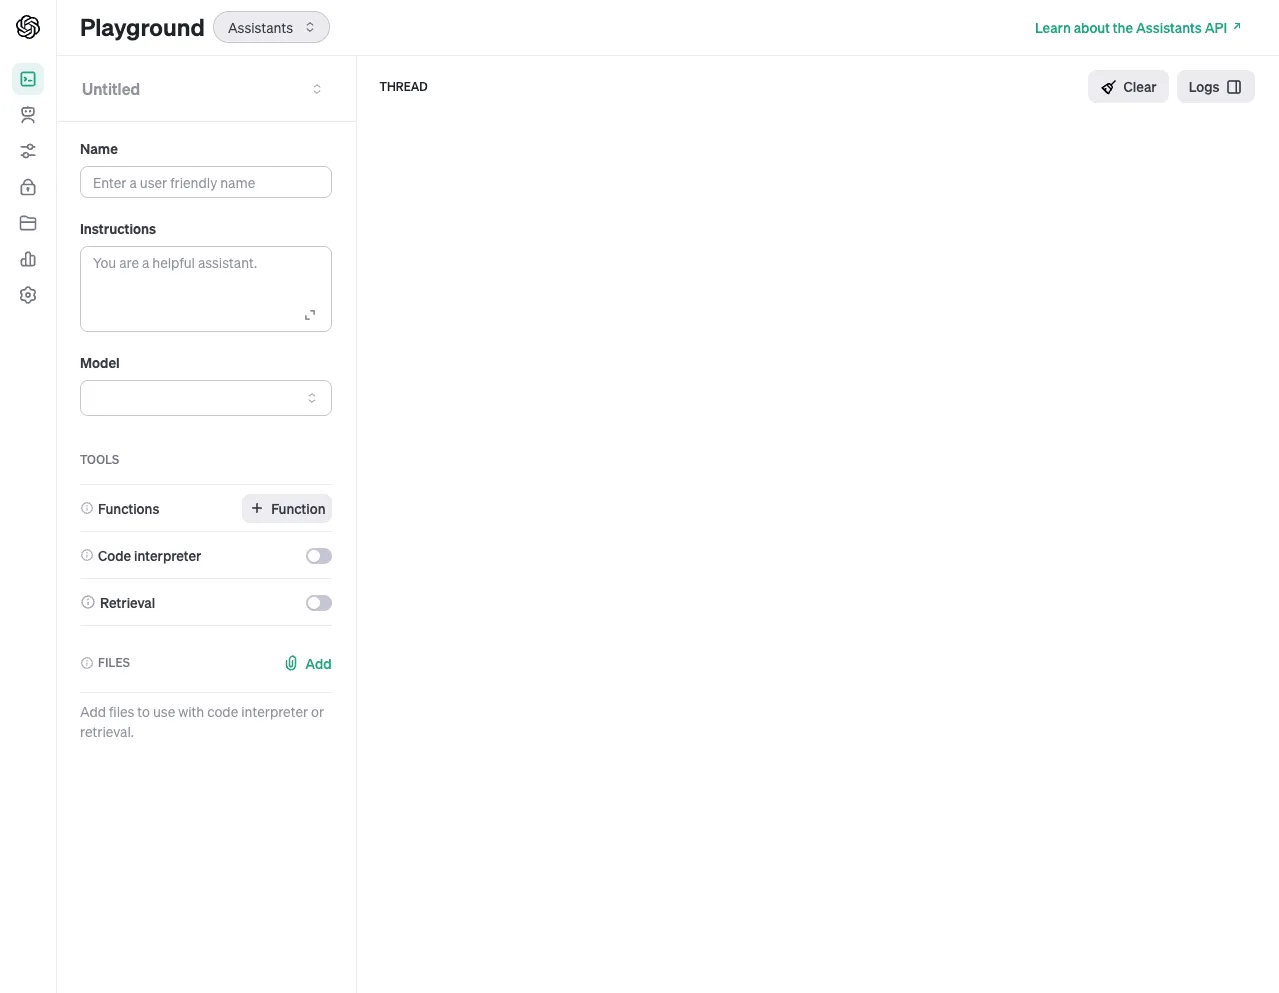Open the Playground terminal icon in sidebar
This screenshot has width=1279, height=993.
click(27, 78)
